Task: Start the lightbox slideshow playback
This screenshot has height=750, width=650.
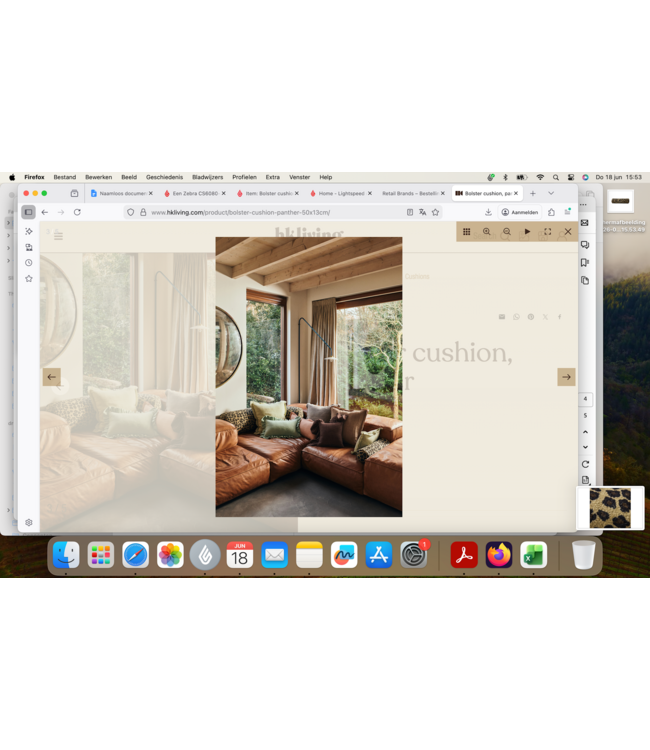Action: 527,232
